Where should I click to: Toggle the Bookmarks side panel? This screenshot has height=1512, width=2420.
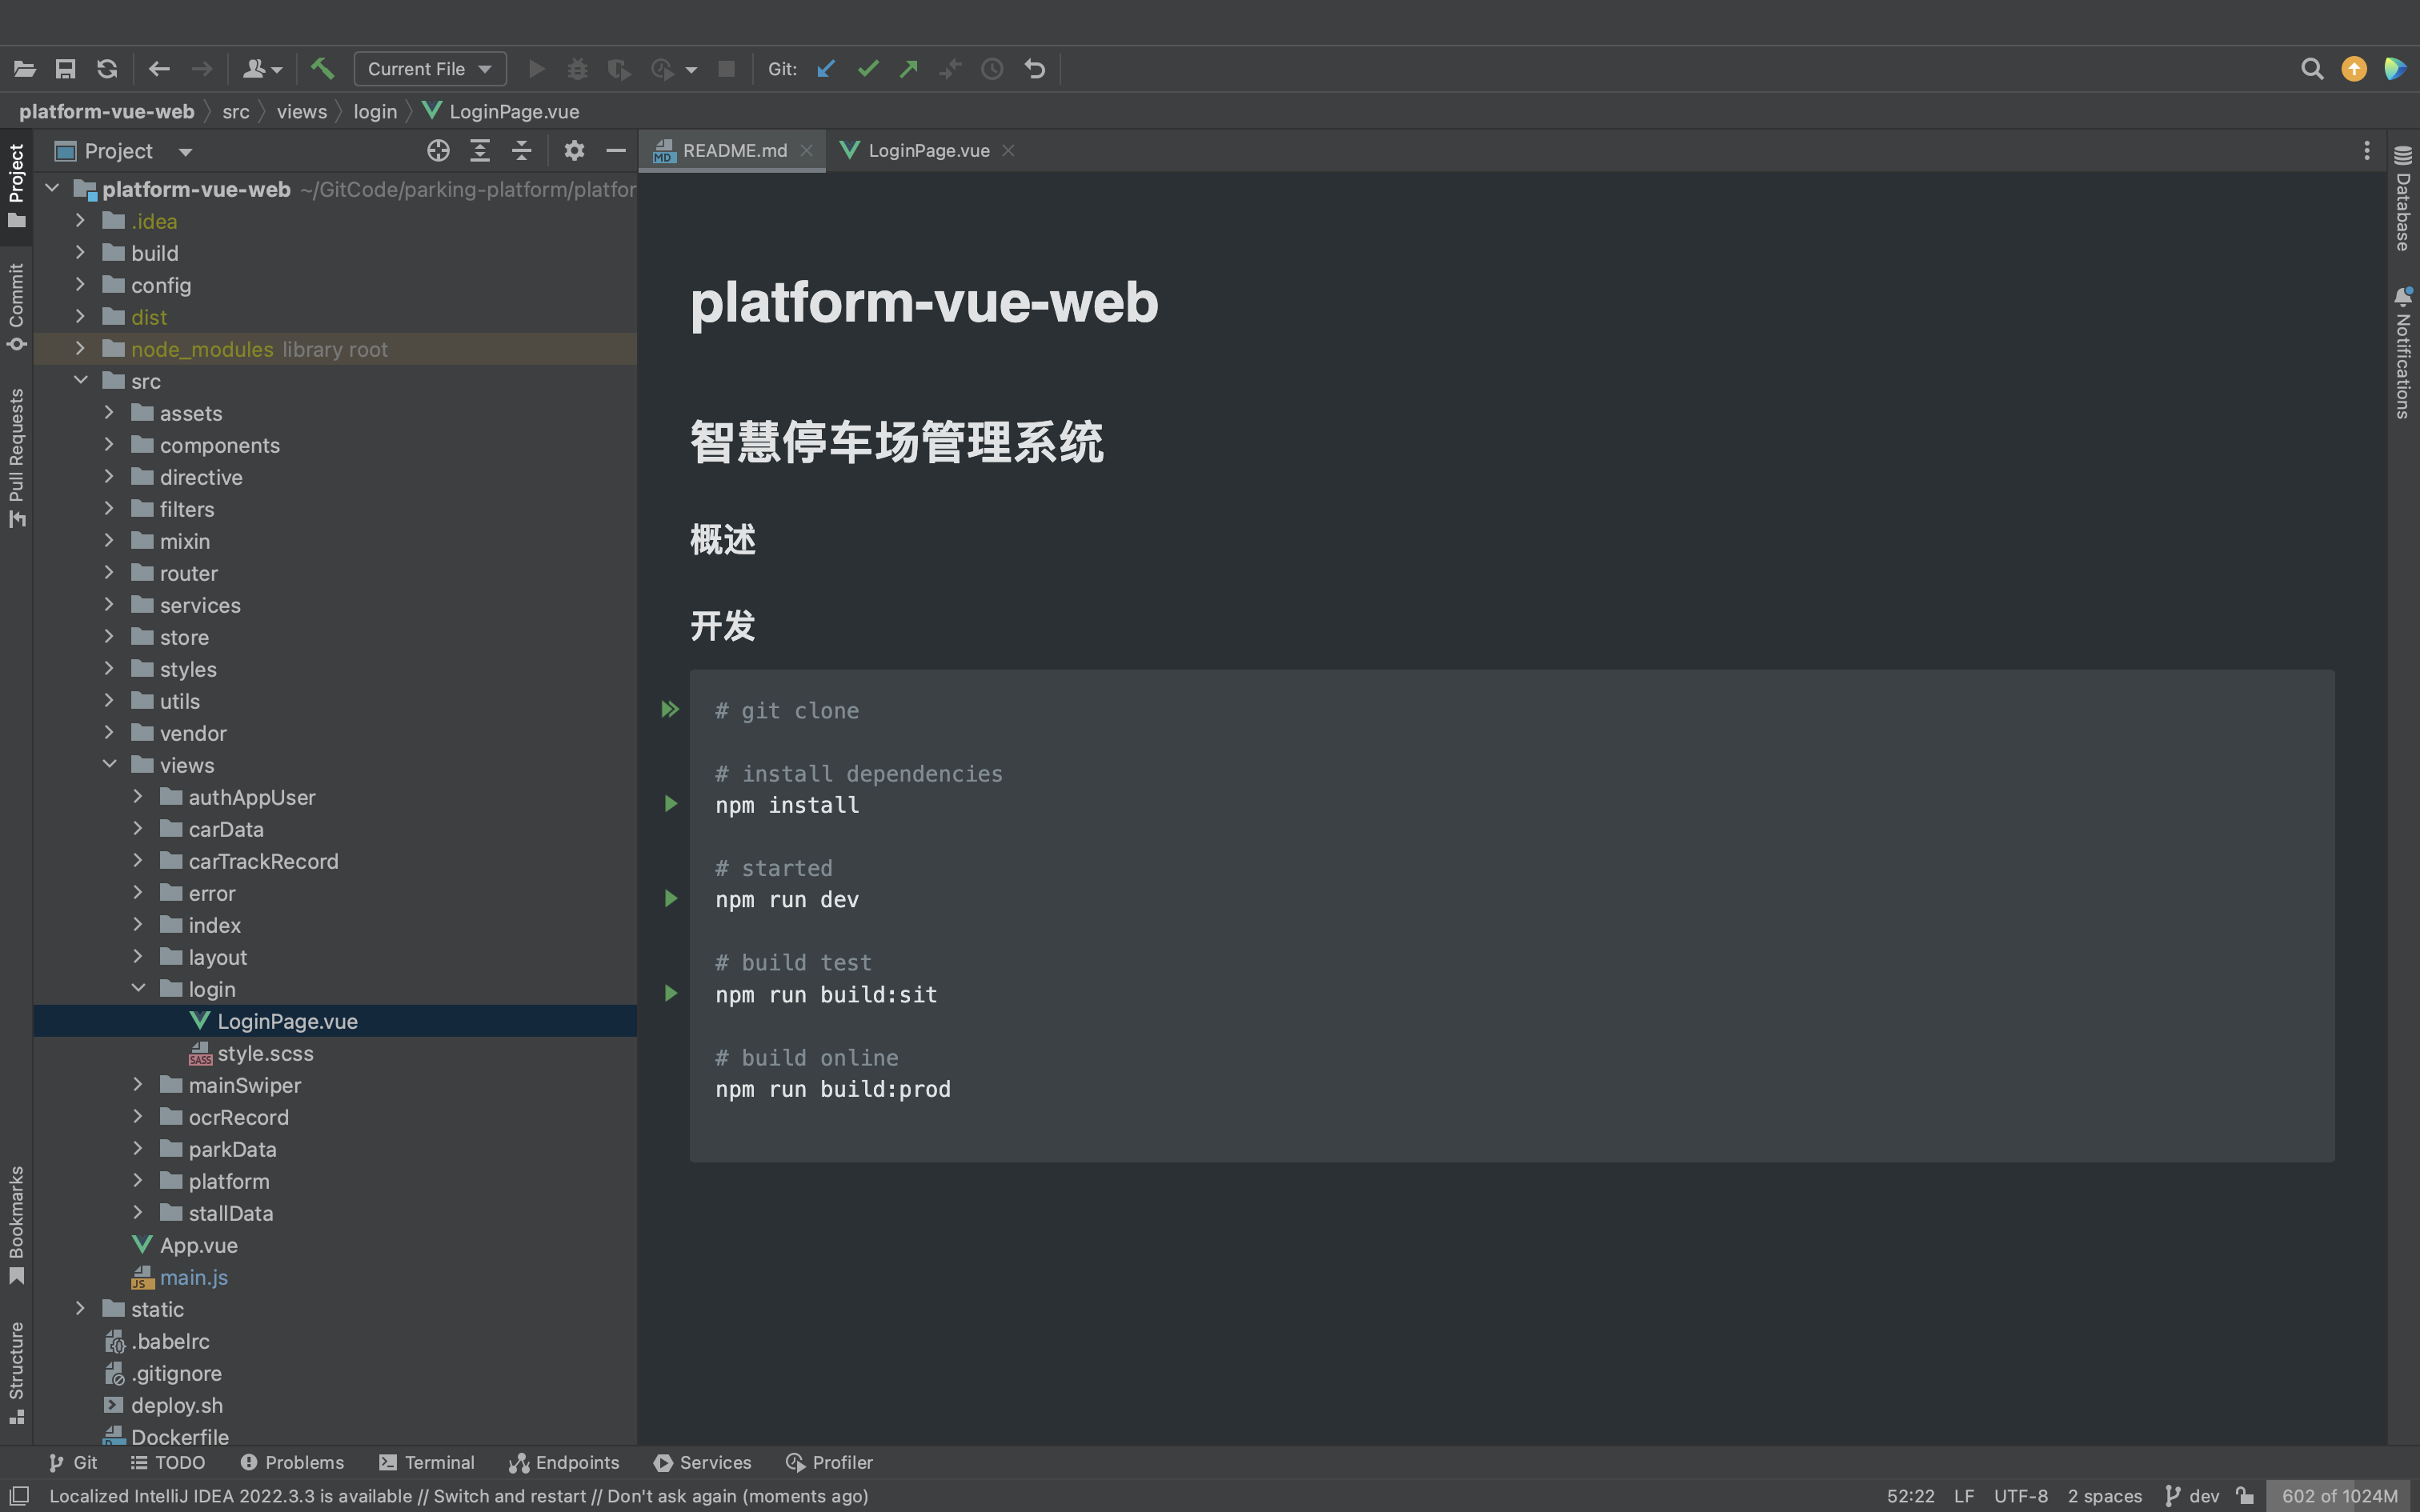pos(16,1223)
